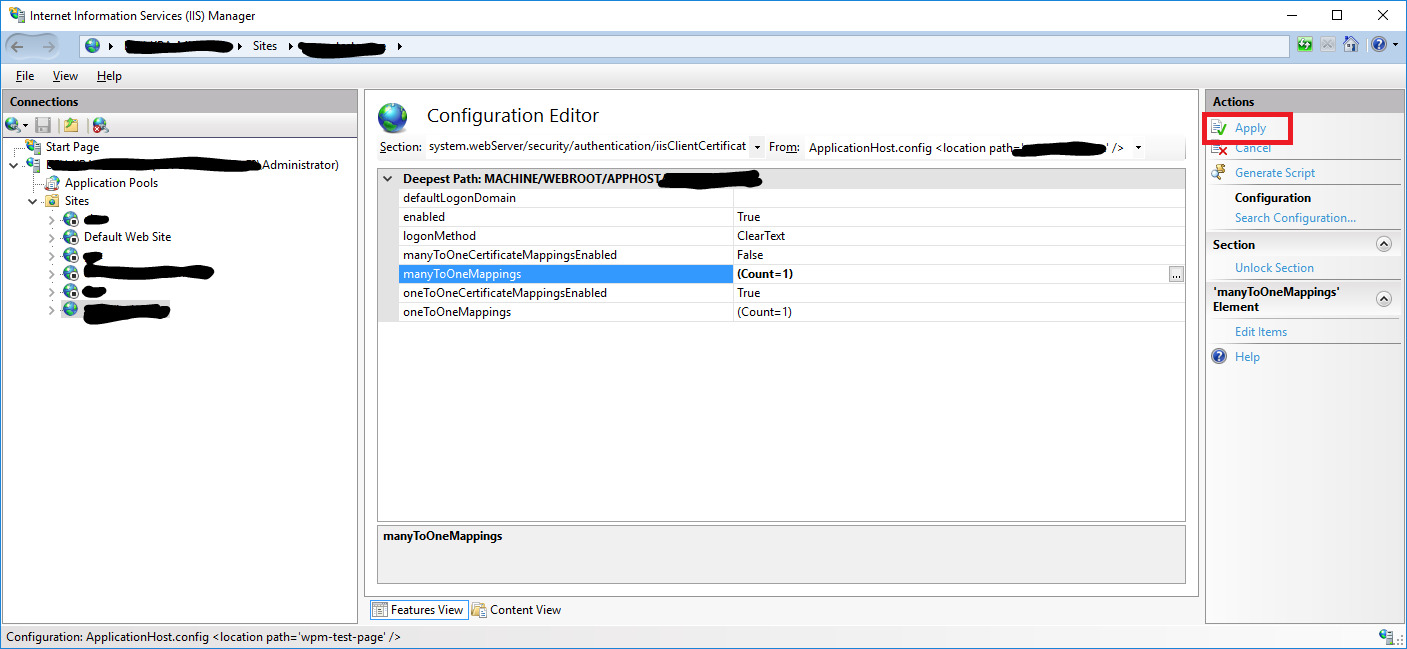
Task: Click Save Connections disk icon
Action: [43, 125]
